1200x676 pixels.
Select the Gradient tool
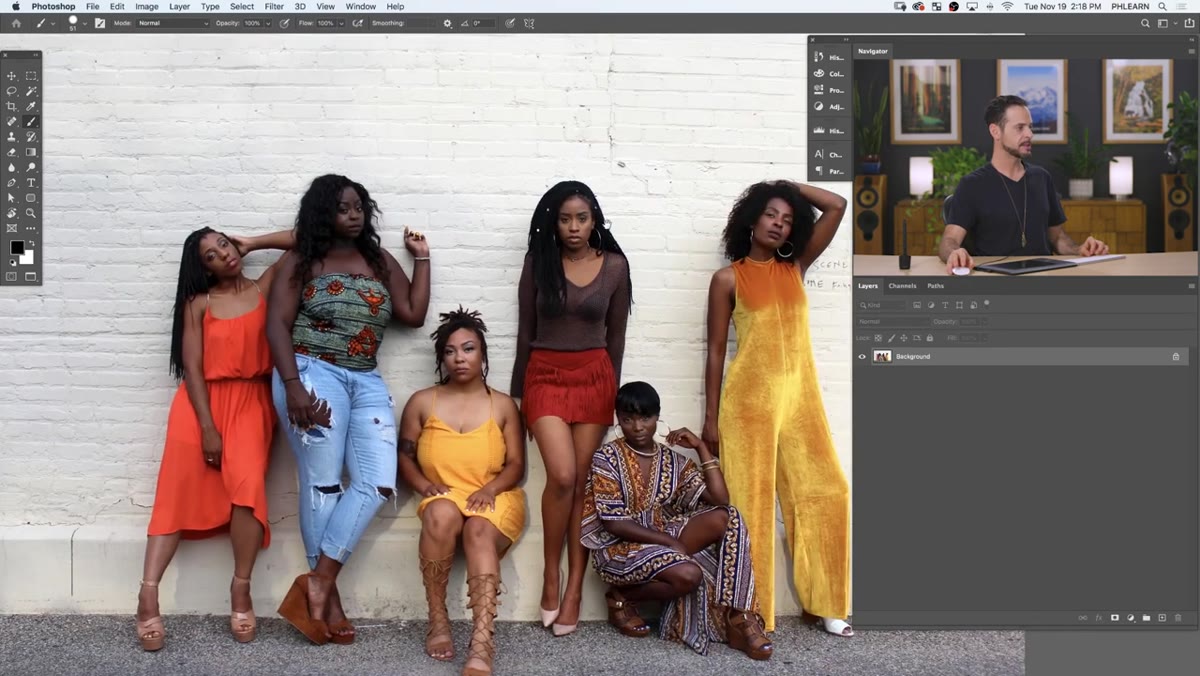31,152
